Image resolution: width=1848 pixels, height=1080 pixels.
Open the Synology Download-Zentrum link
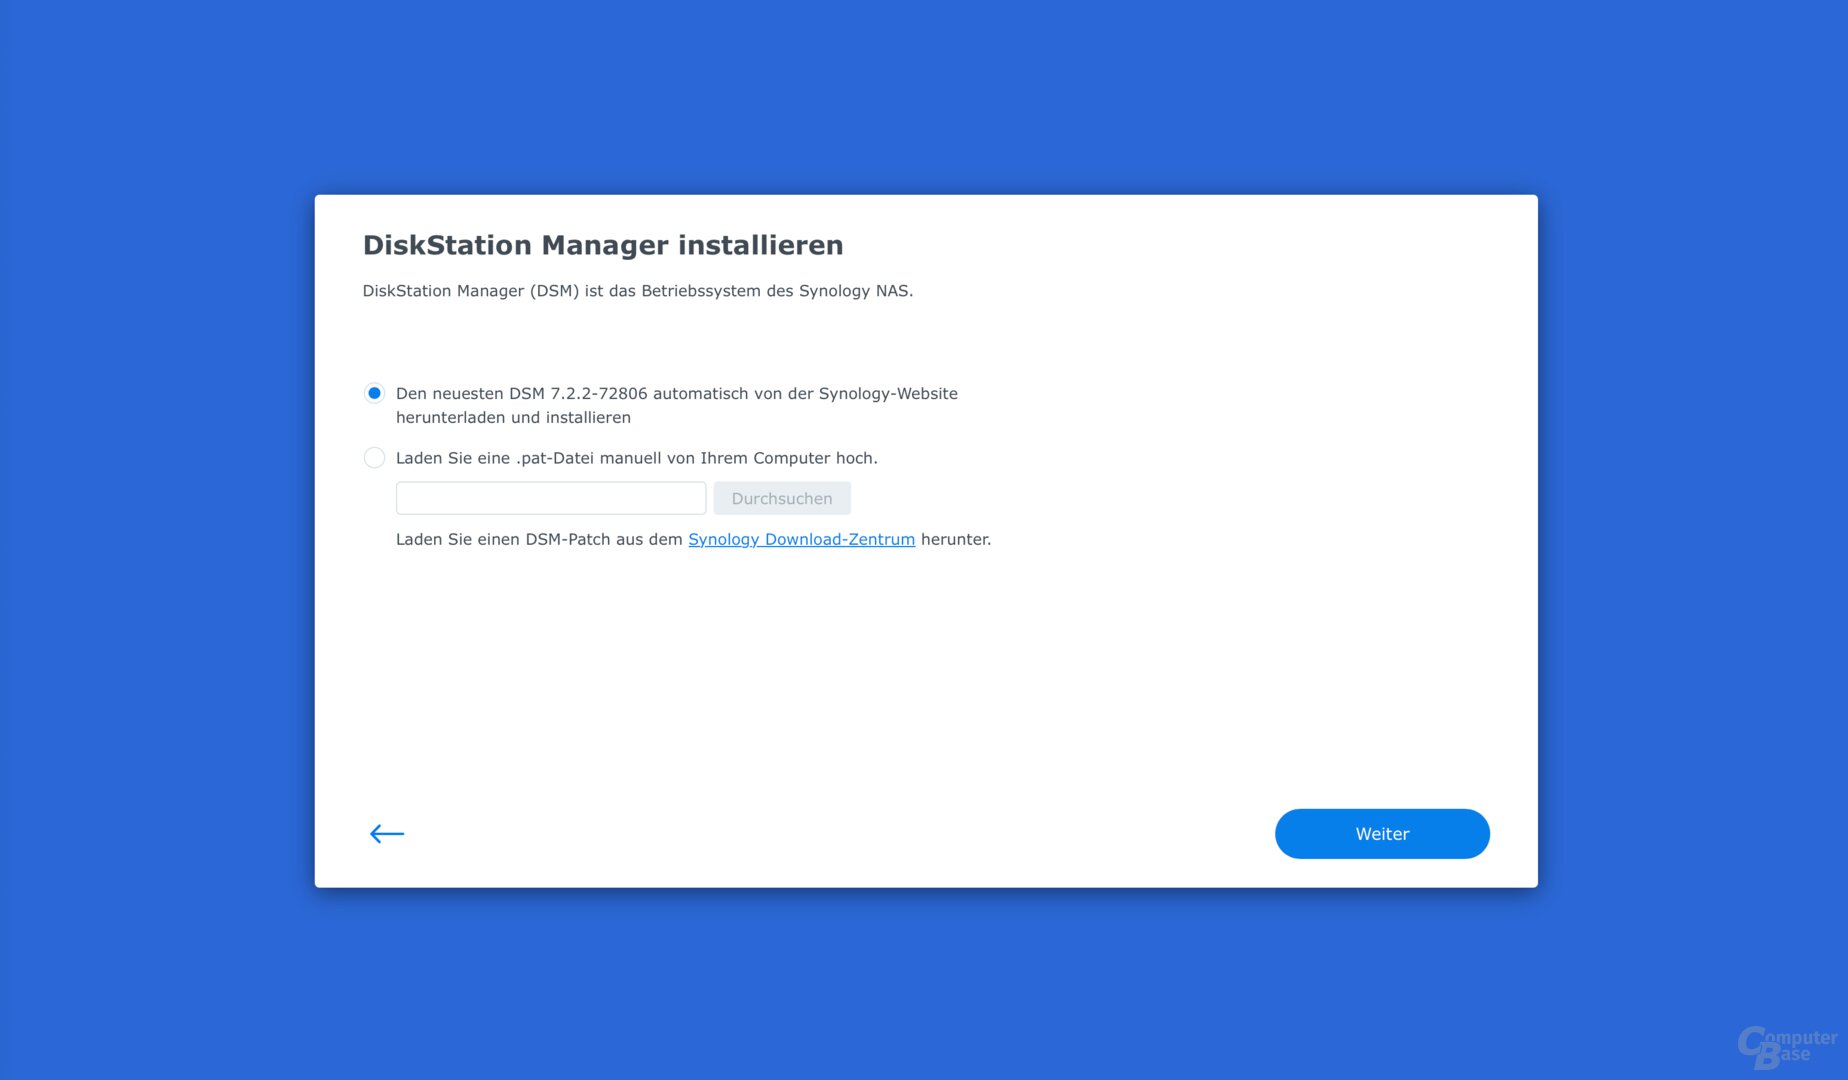click(801, 539)
